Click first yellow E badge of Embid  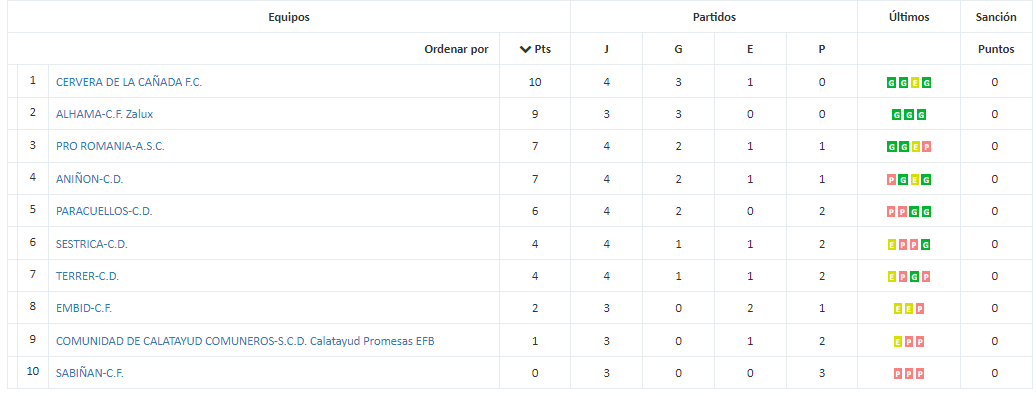(897, 309)
